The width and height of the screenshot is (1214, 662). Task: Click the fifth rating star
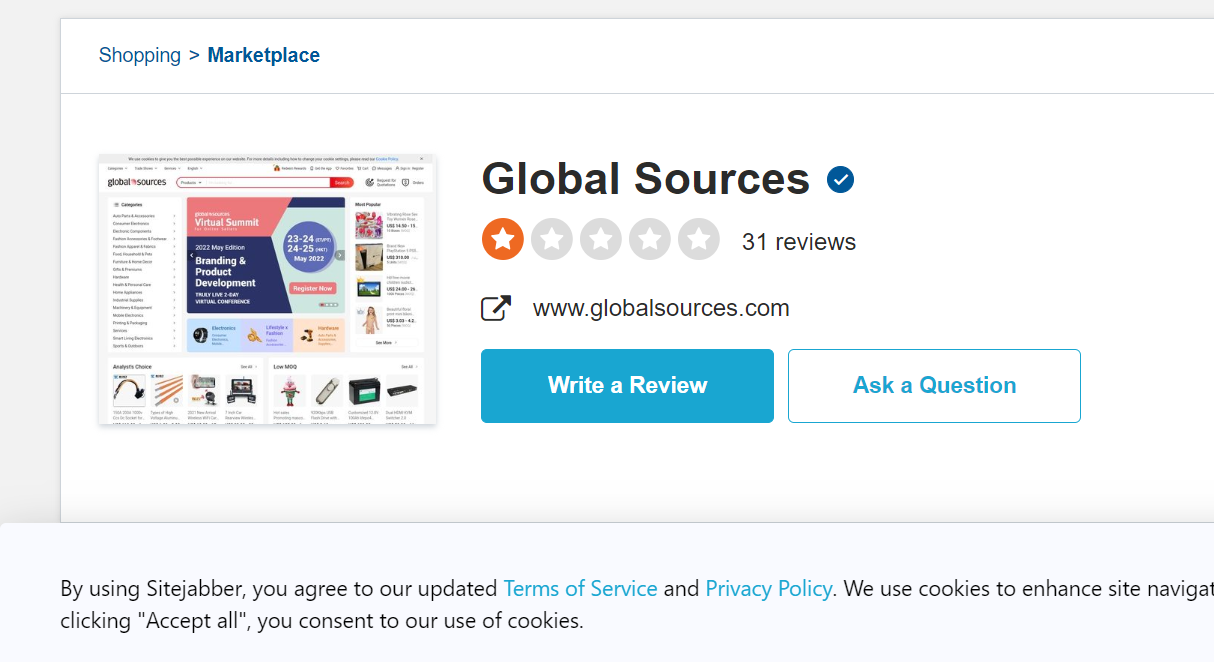pos(699,239)
